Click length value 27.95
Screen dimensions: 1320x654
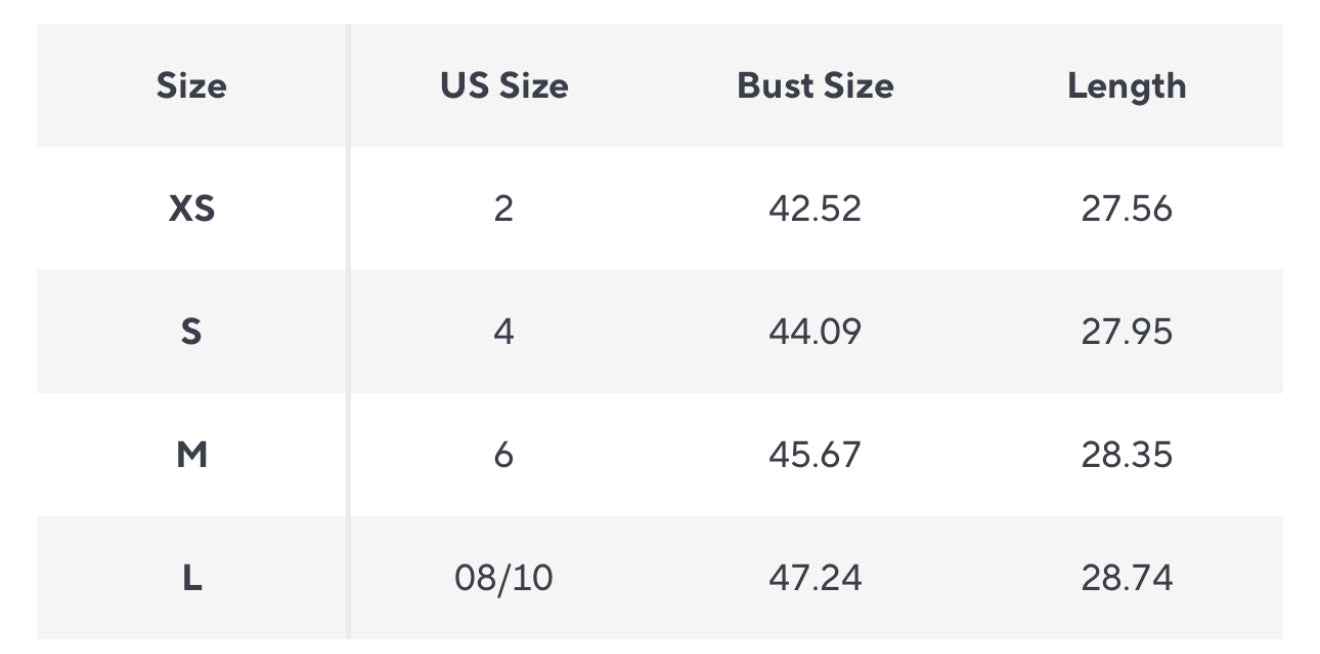[1126, 332]
